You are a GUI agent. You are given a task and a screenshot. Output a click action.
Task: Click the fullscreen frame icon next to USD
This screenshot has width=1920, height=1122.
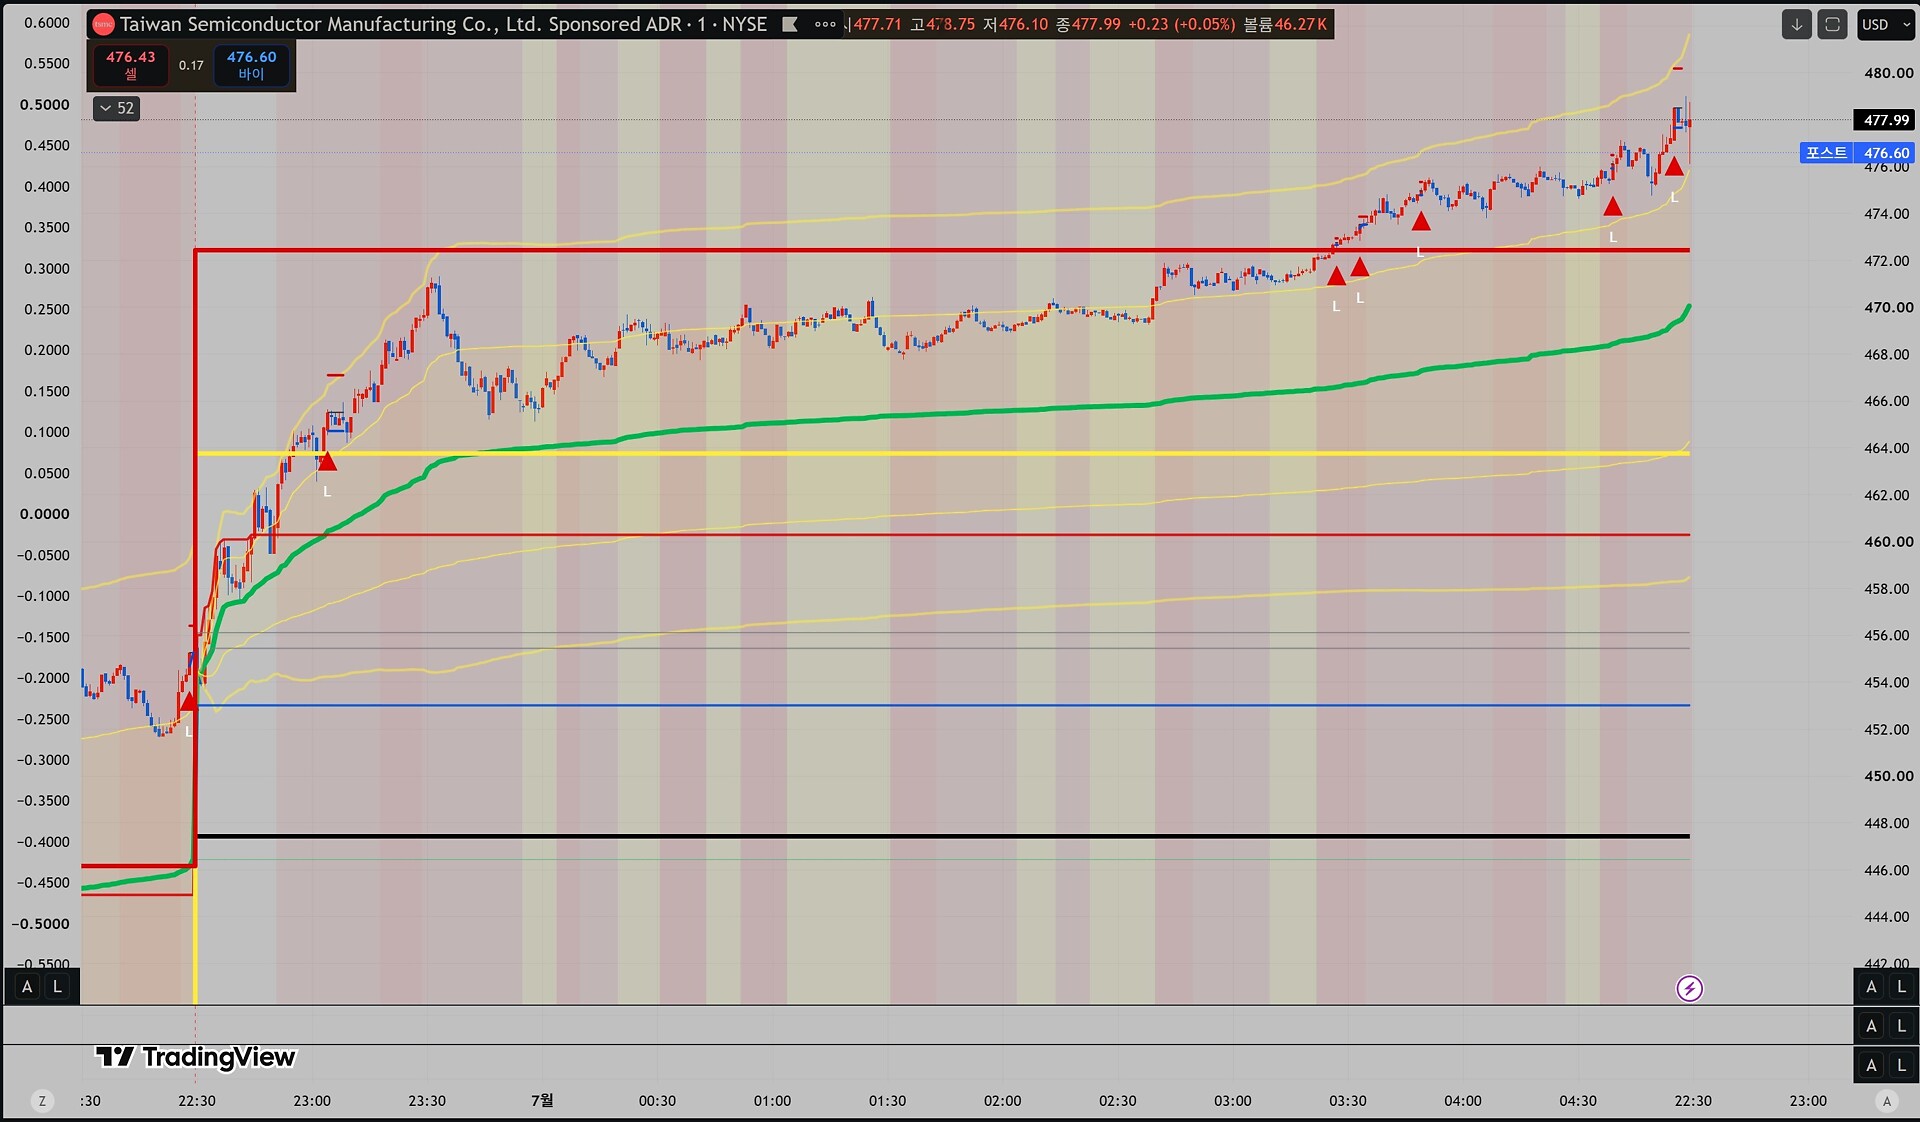[x=1832, y=25]
